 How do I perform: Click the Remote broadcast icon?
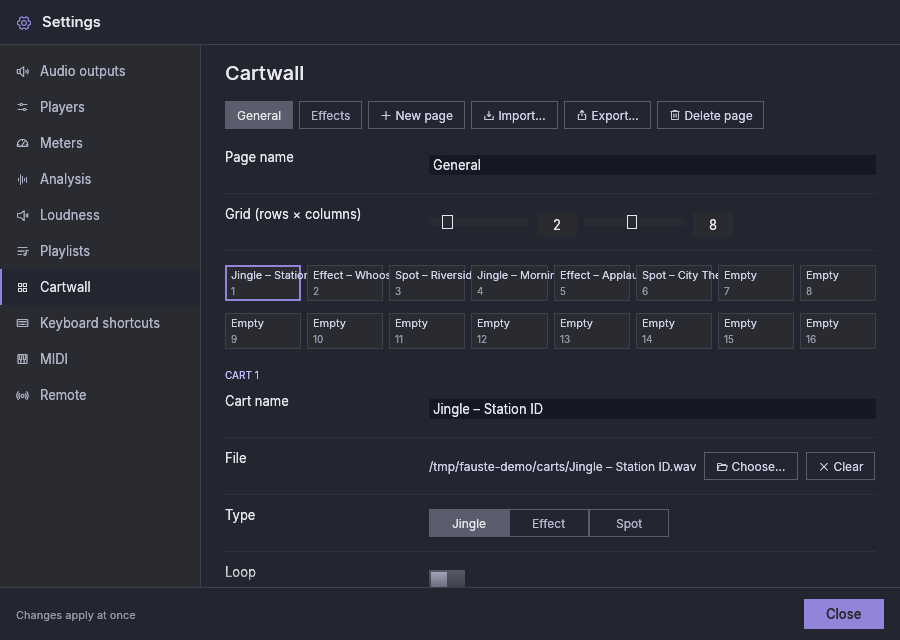[x=22, y=395]
